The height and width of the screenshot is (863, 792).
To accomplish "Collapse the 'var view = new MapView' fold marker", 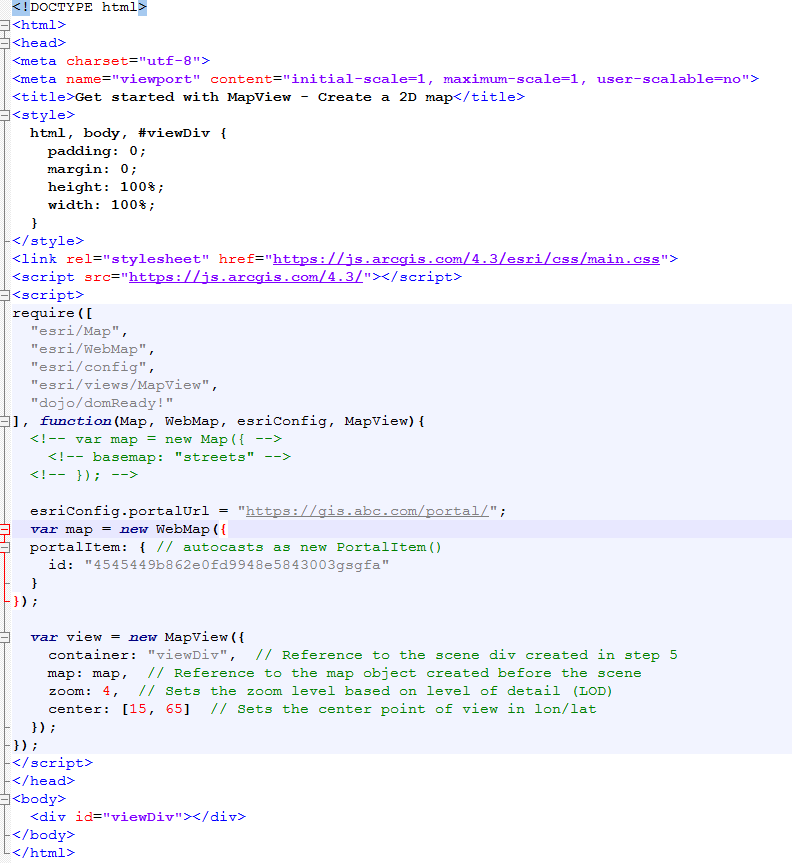I will click(x=5, y=637).
